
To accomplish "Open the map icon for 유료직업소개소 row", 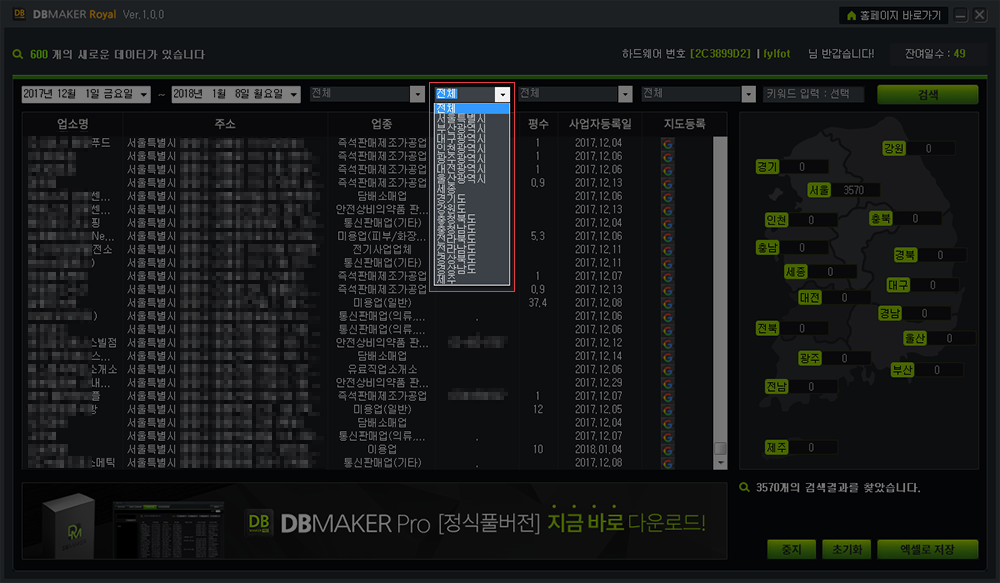I will click(668, 370).
